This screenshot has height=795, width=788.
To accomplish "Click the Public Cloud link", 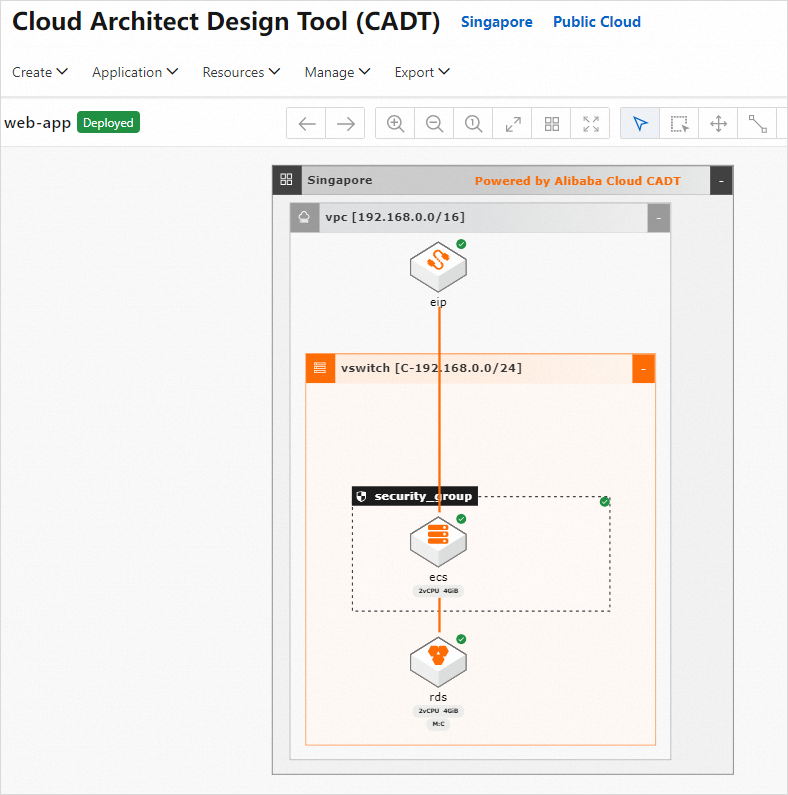I will point(596,22).
